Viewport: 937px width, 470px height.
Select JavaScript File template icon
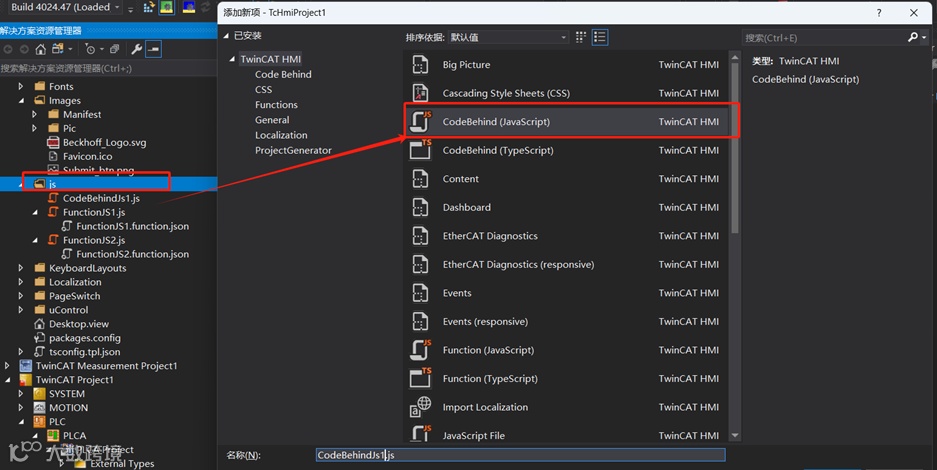point(420,434)
